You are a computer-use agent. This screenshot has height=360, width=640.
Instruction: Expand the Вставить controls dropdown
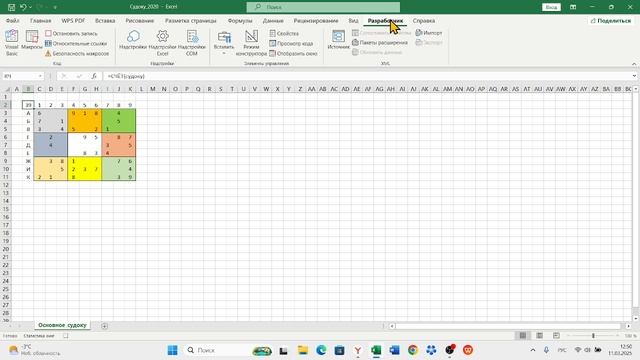pyautogui.click(x=224, y=42)
